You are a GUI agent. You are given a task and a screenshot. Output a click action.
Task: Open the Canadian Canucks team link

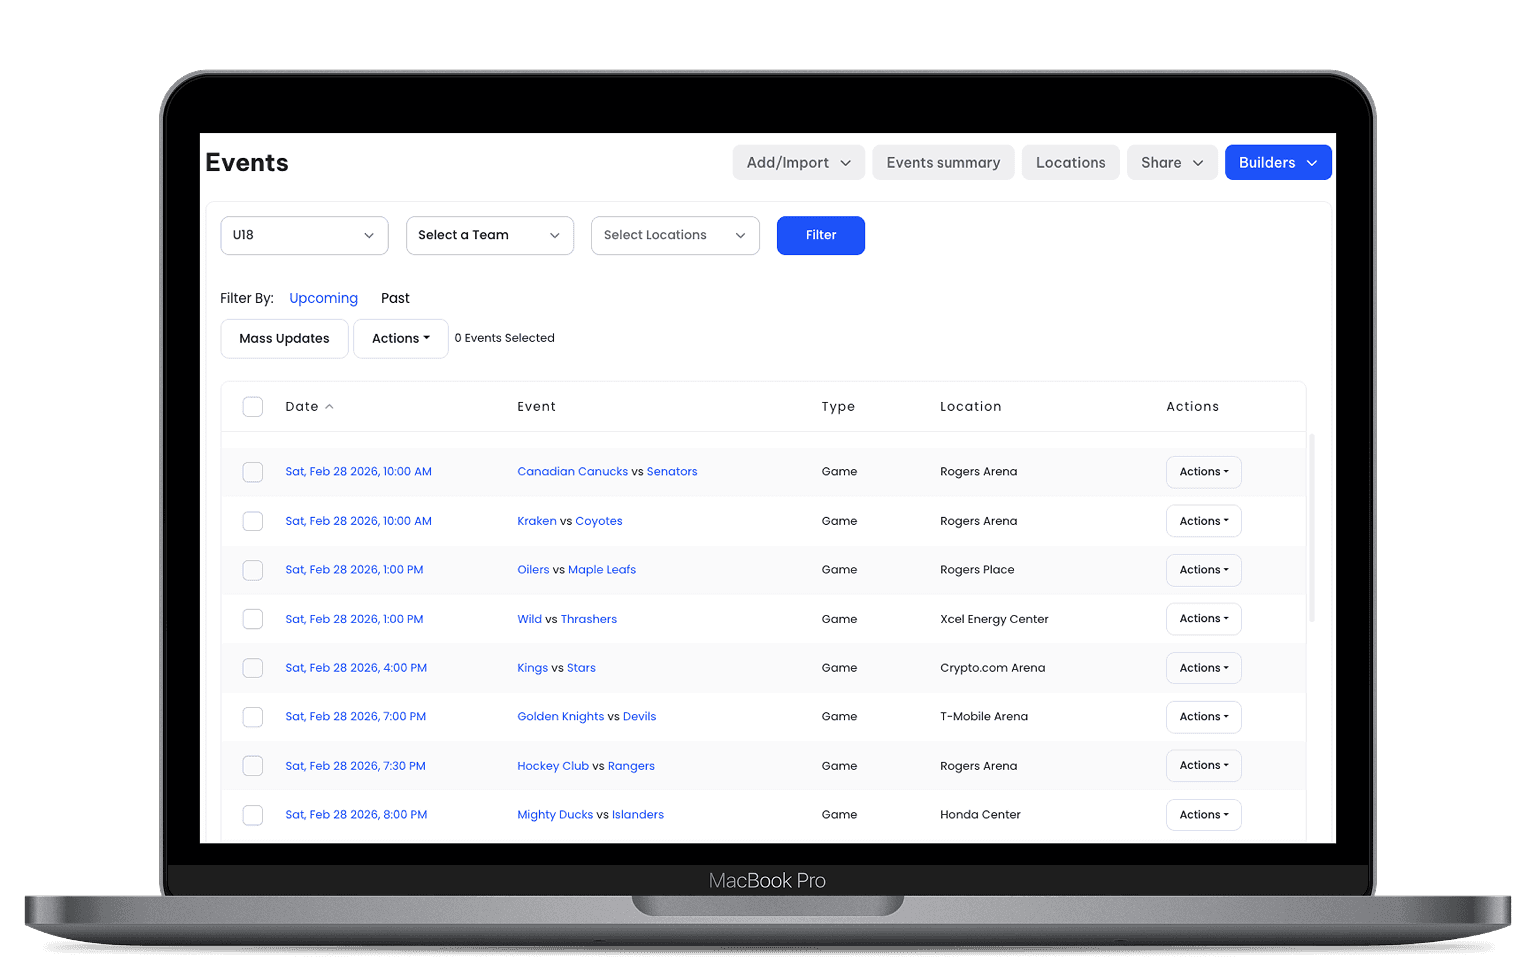pos(572,472)
